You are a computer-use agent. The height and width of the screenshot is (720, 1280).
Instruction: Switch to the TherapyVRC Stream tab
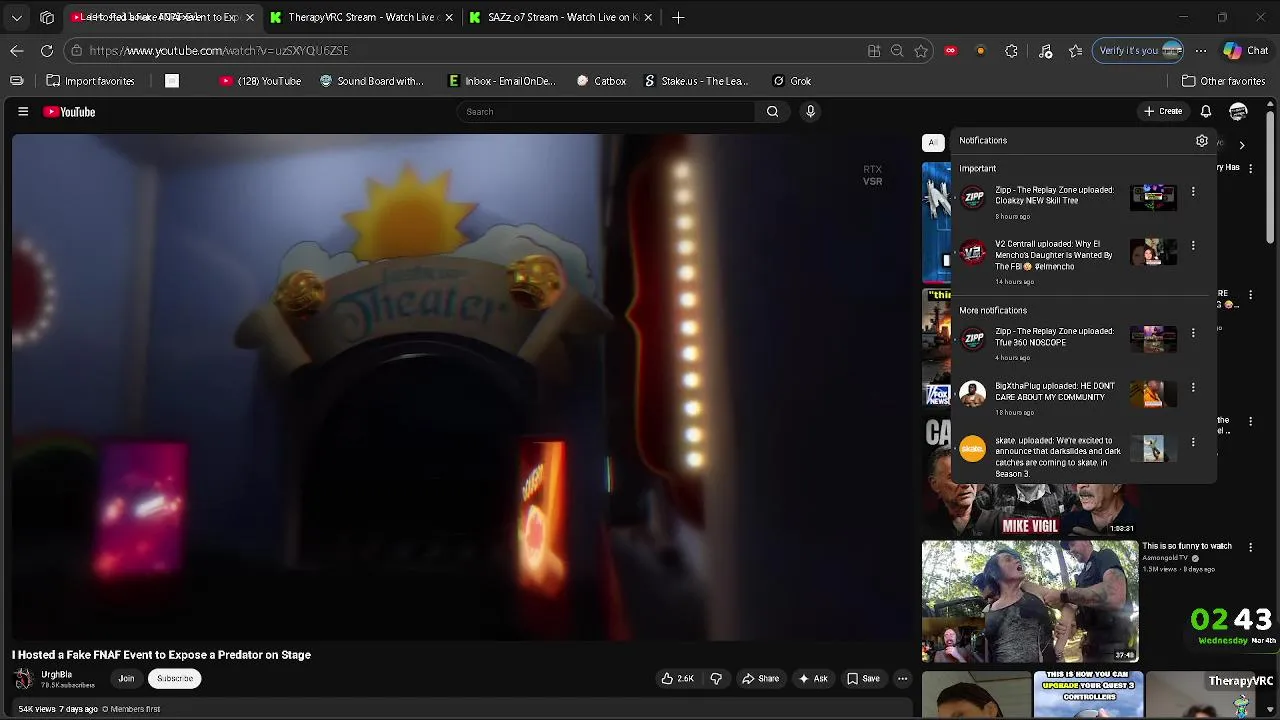[362, 17]
